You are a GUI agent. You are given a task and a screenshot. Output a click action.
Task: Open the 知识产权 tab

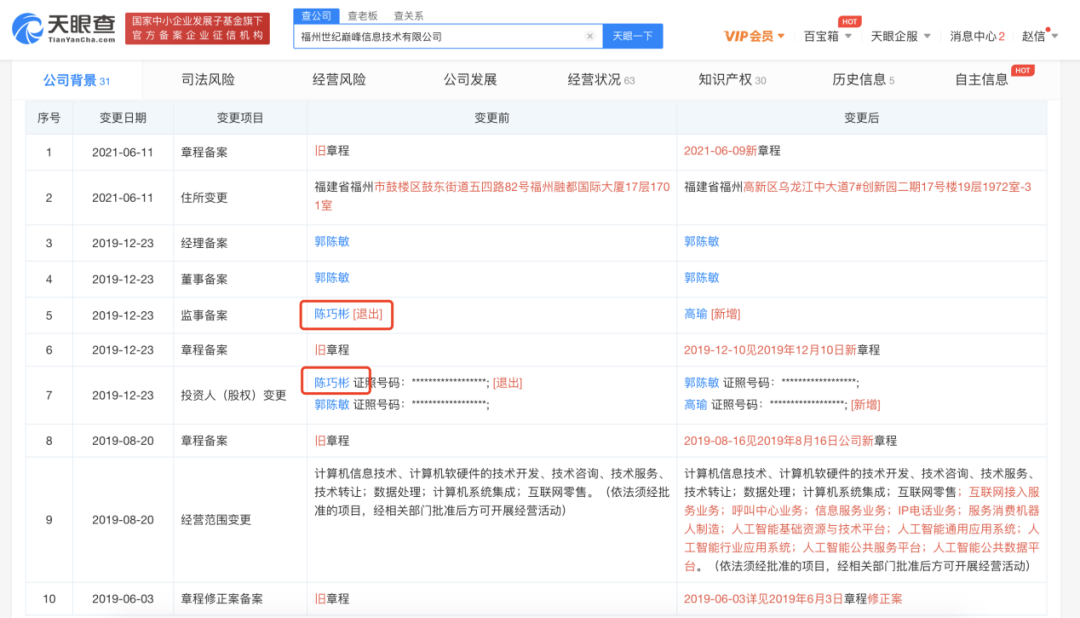731,80
